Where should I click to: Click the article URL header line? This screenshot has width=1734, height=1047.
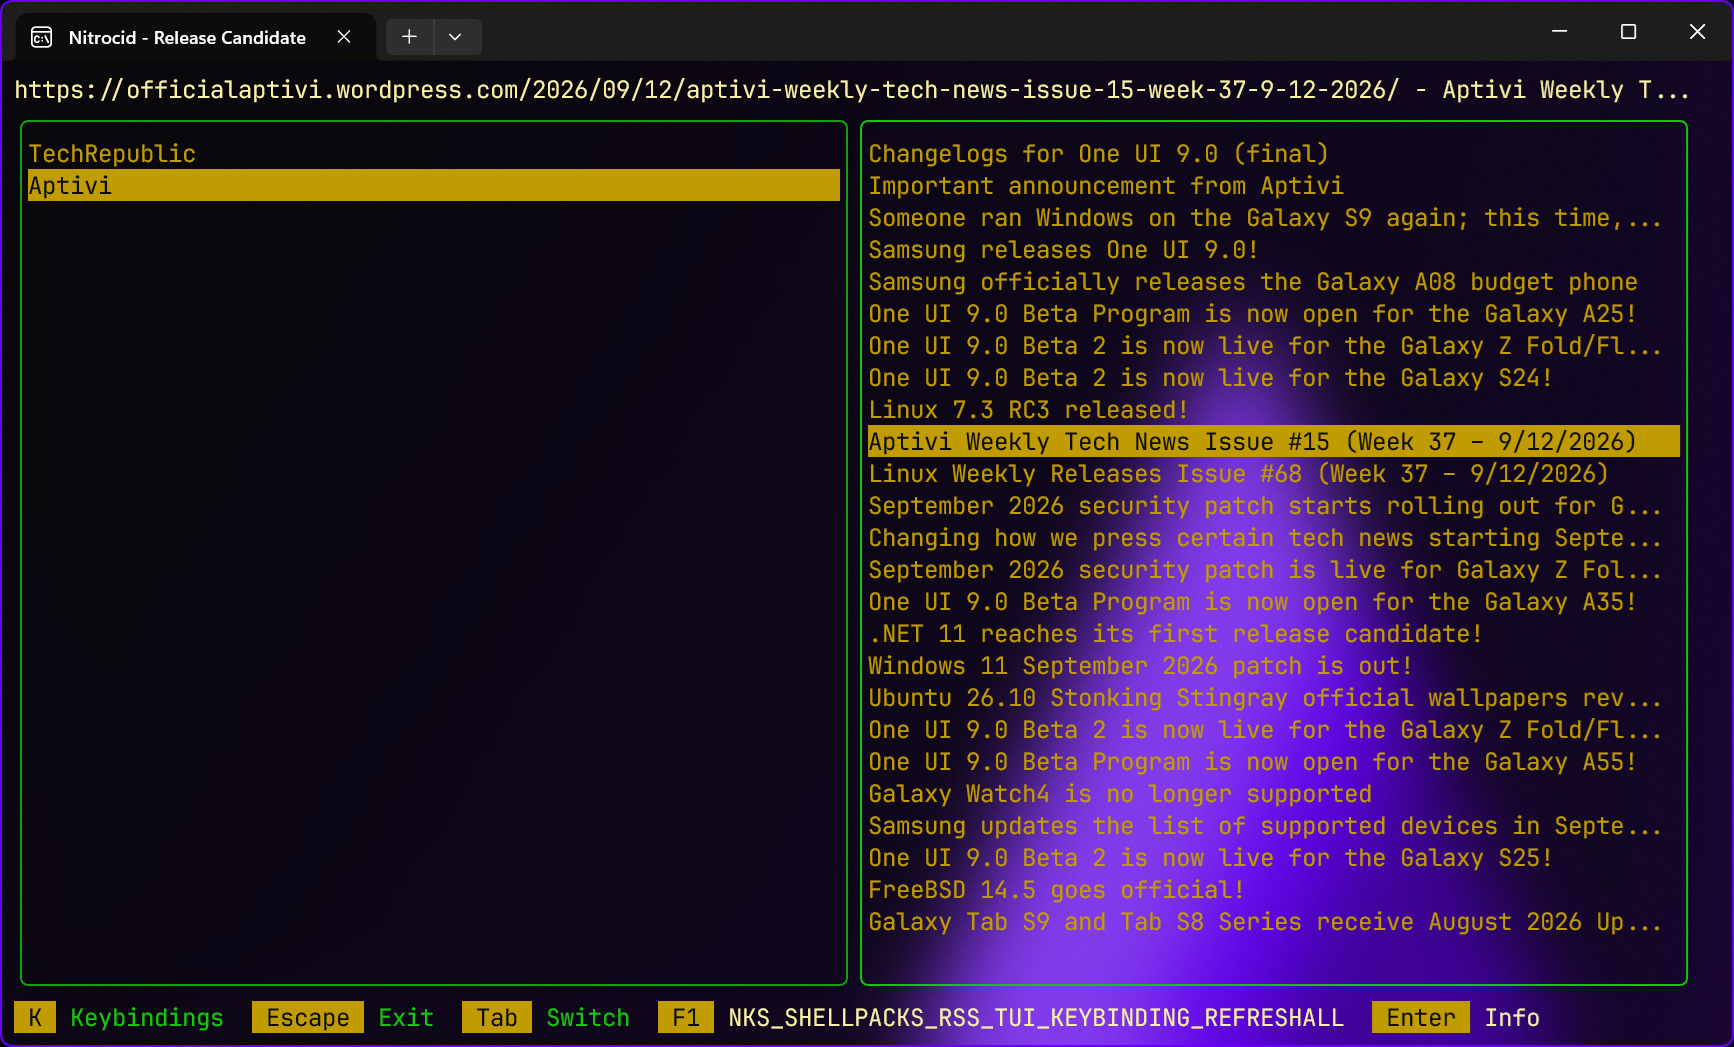pyautogui.click(x=852, y=90)
